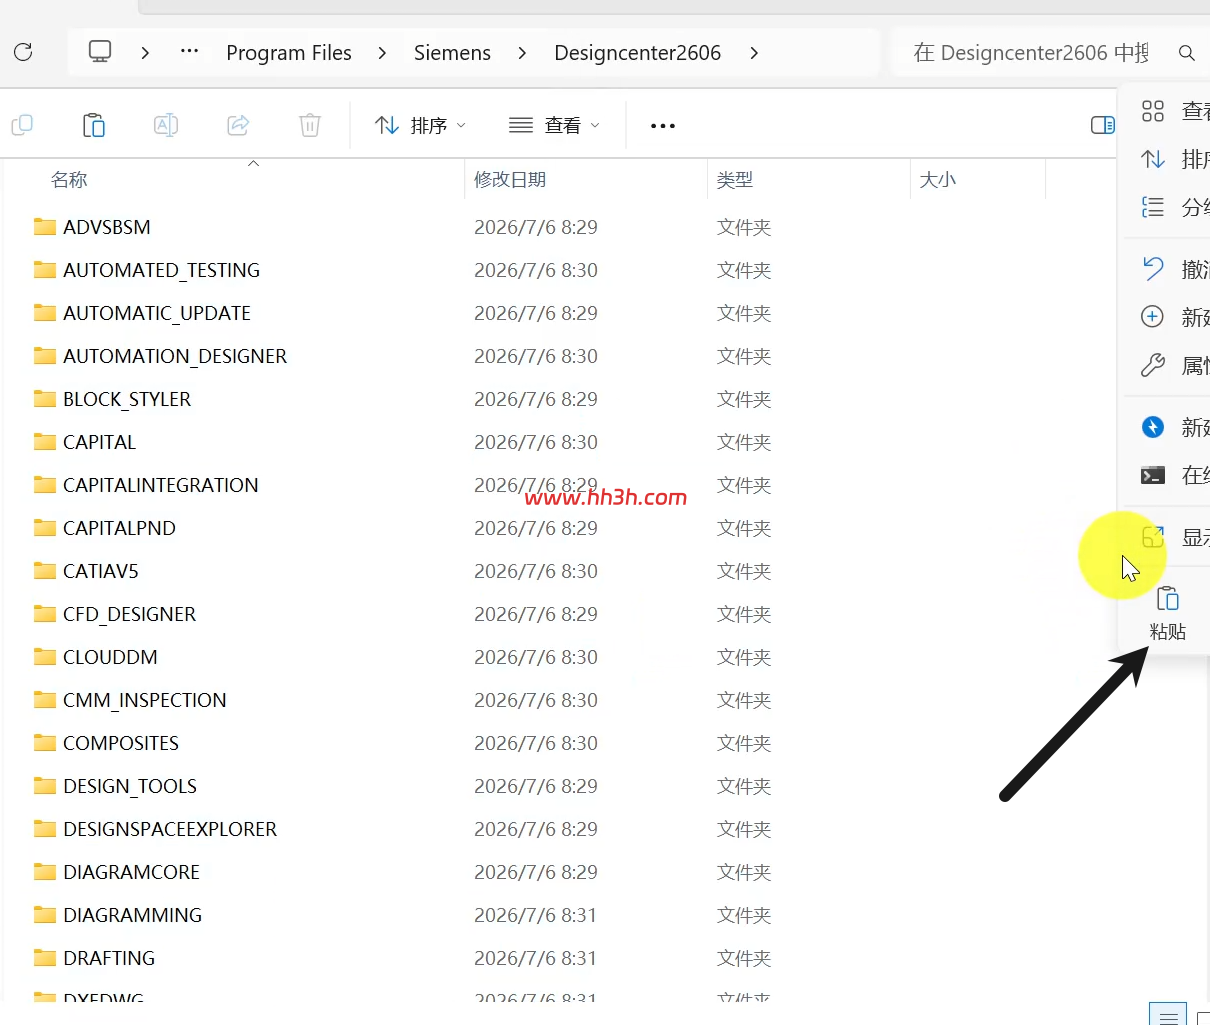Select the AUTOMATION_DESIGNER folder
Viewport: 1210px width, 1025px height.
(175, 356)
